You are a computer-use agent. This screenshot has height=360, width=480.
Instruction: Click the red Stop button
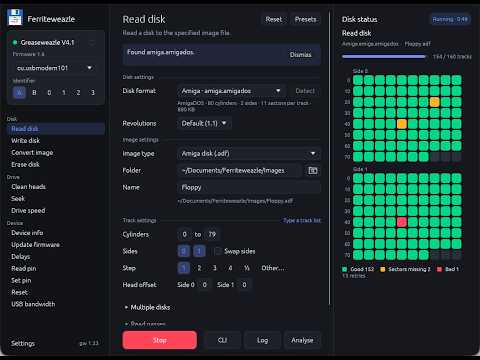160,340
